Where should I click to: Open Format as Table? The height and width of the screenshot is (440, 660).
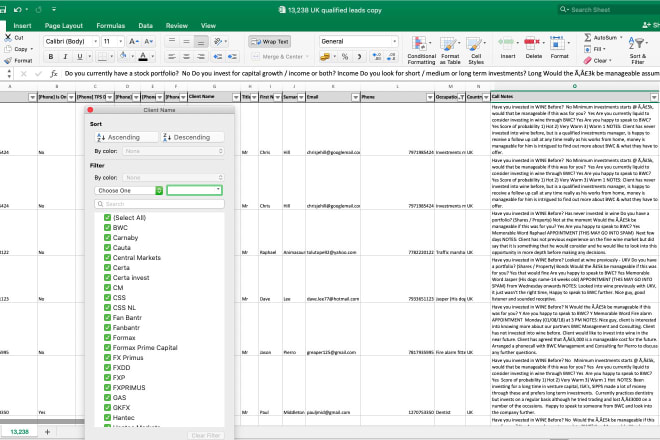click(x=450, y=50)
